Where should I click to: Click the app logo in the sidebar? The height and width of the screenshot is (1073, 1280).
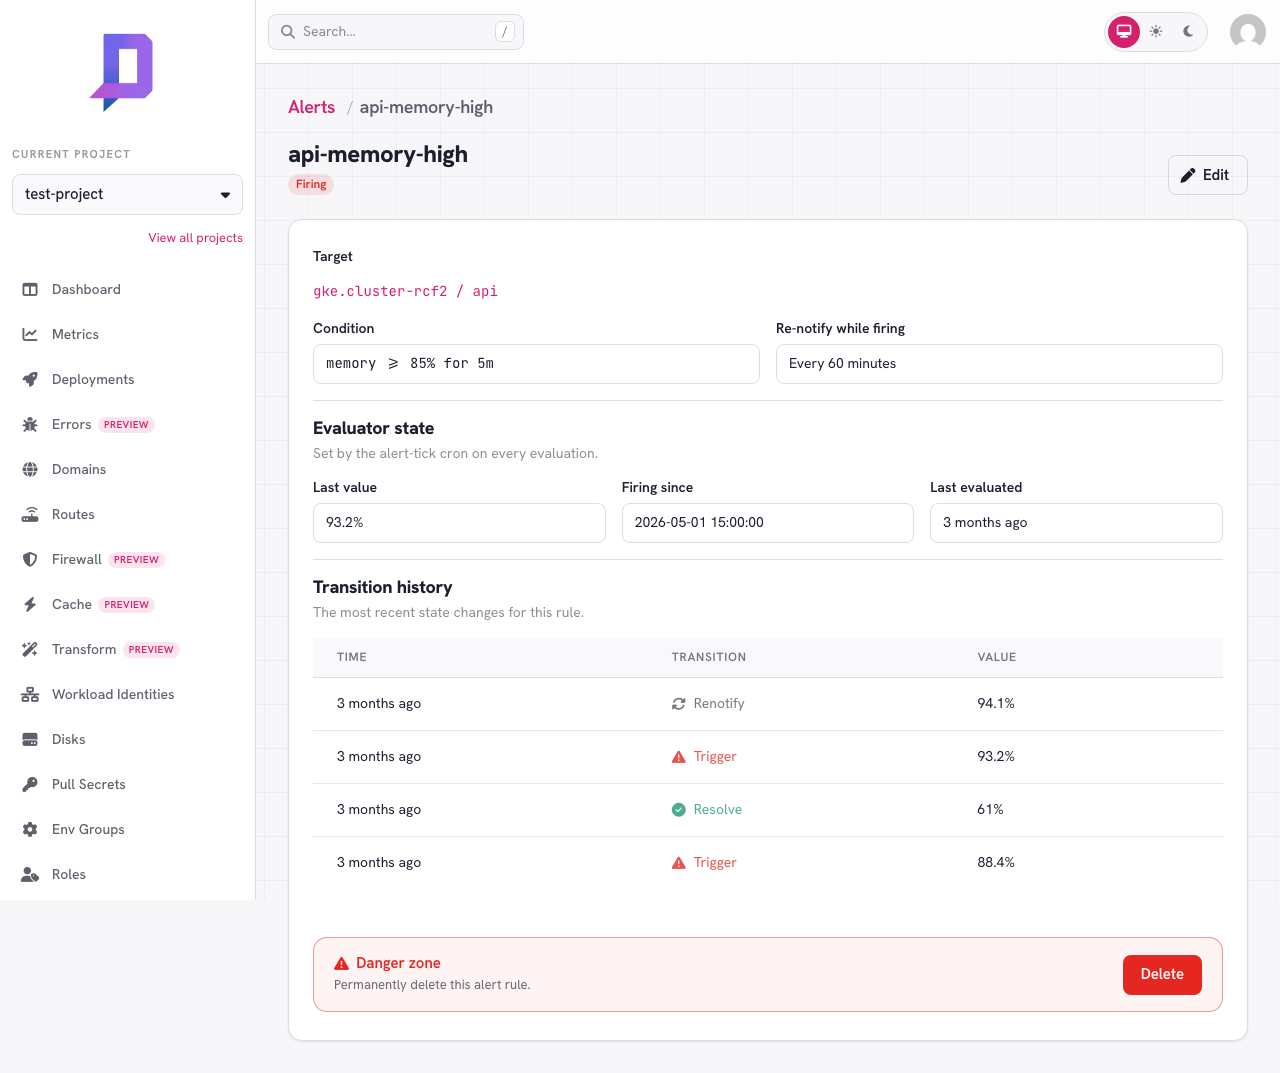click(x=122, y=71)
